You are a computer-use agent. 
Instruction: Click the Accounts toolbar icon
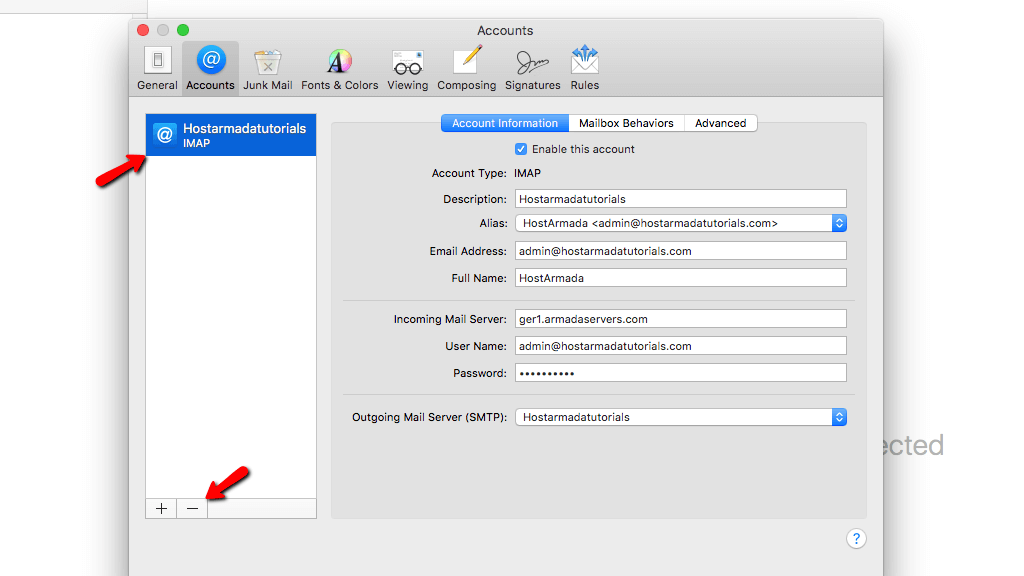[x=210, y=66]
